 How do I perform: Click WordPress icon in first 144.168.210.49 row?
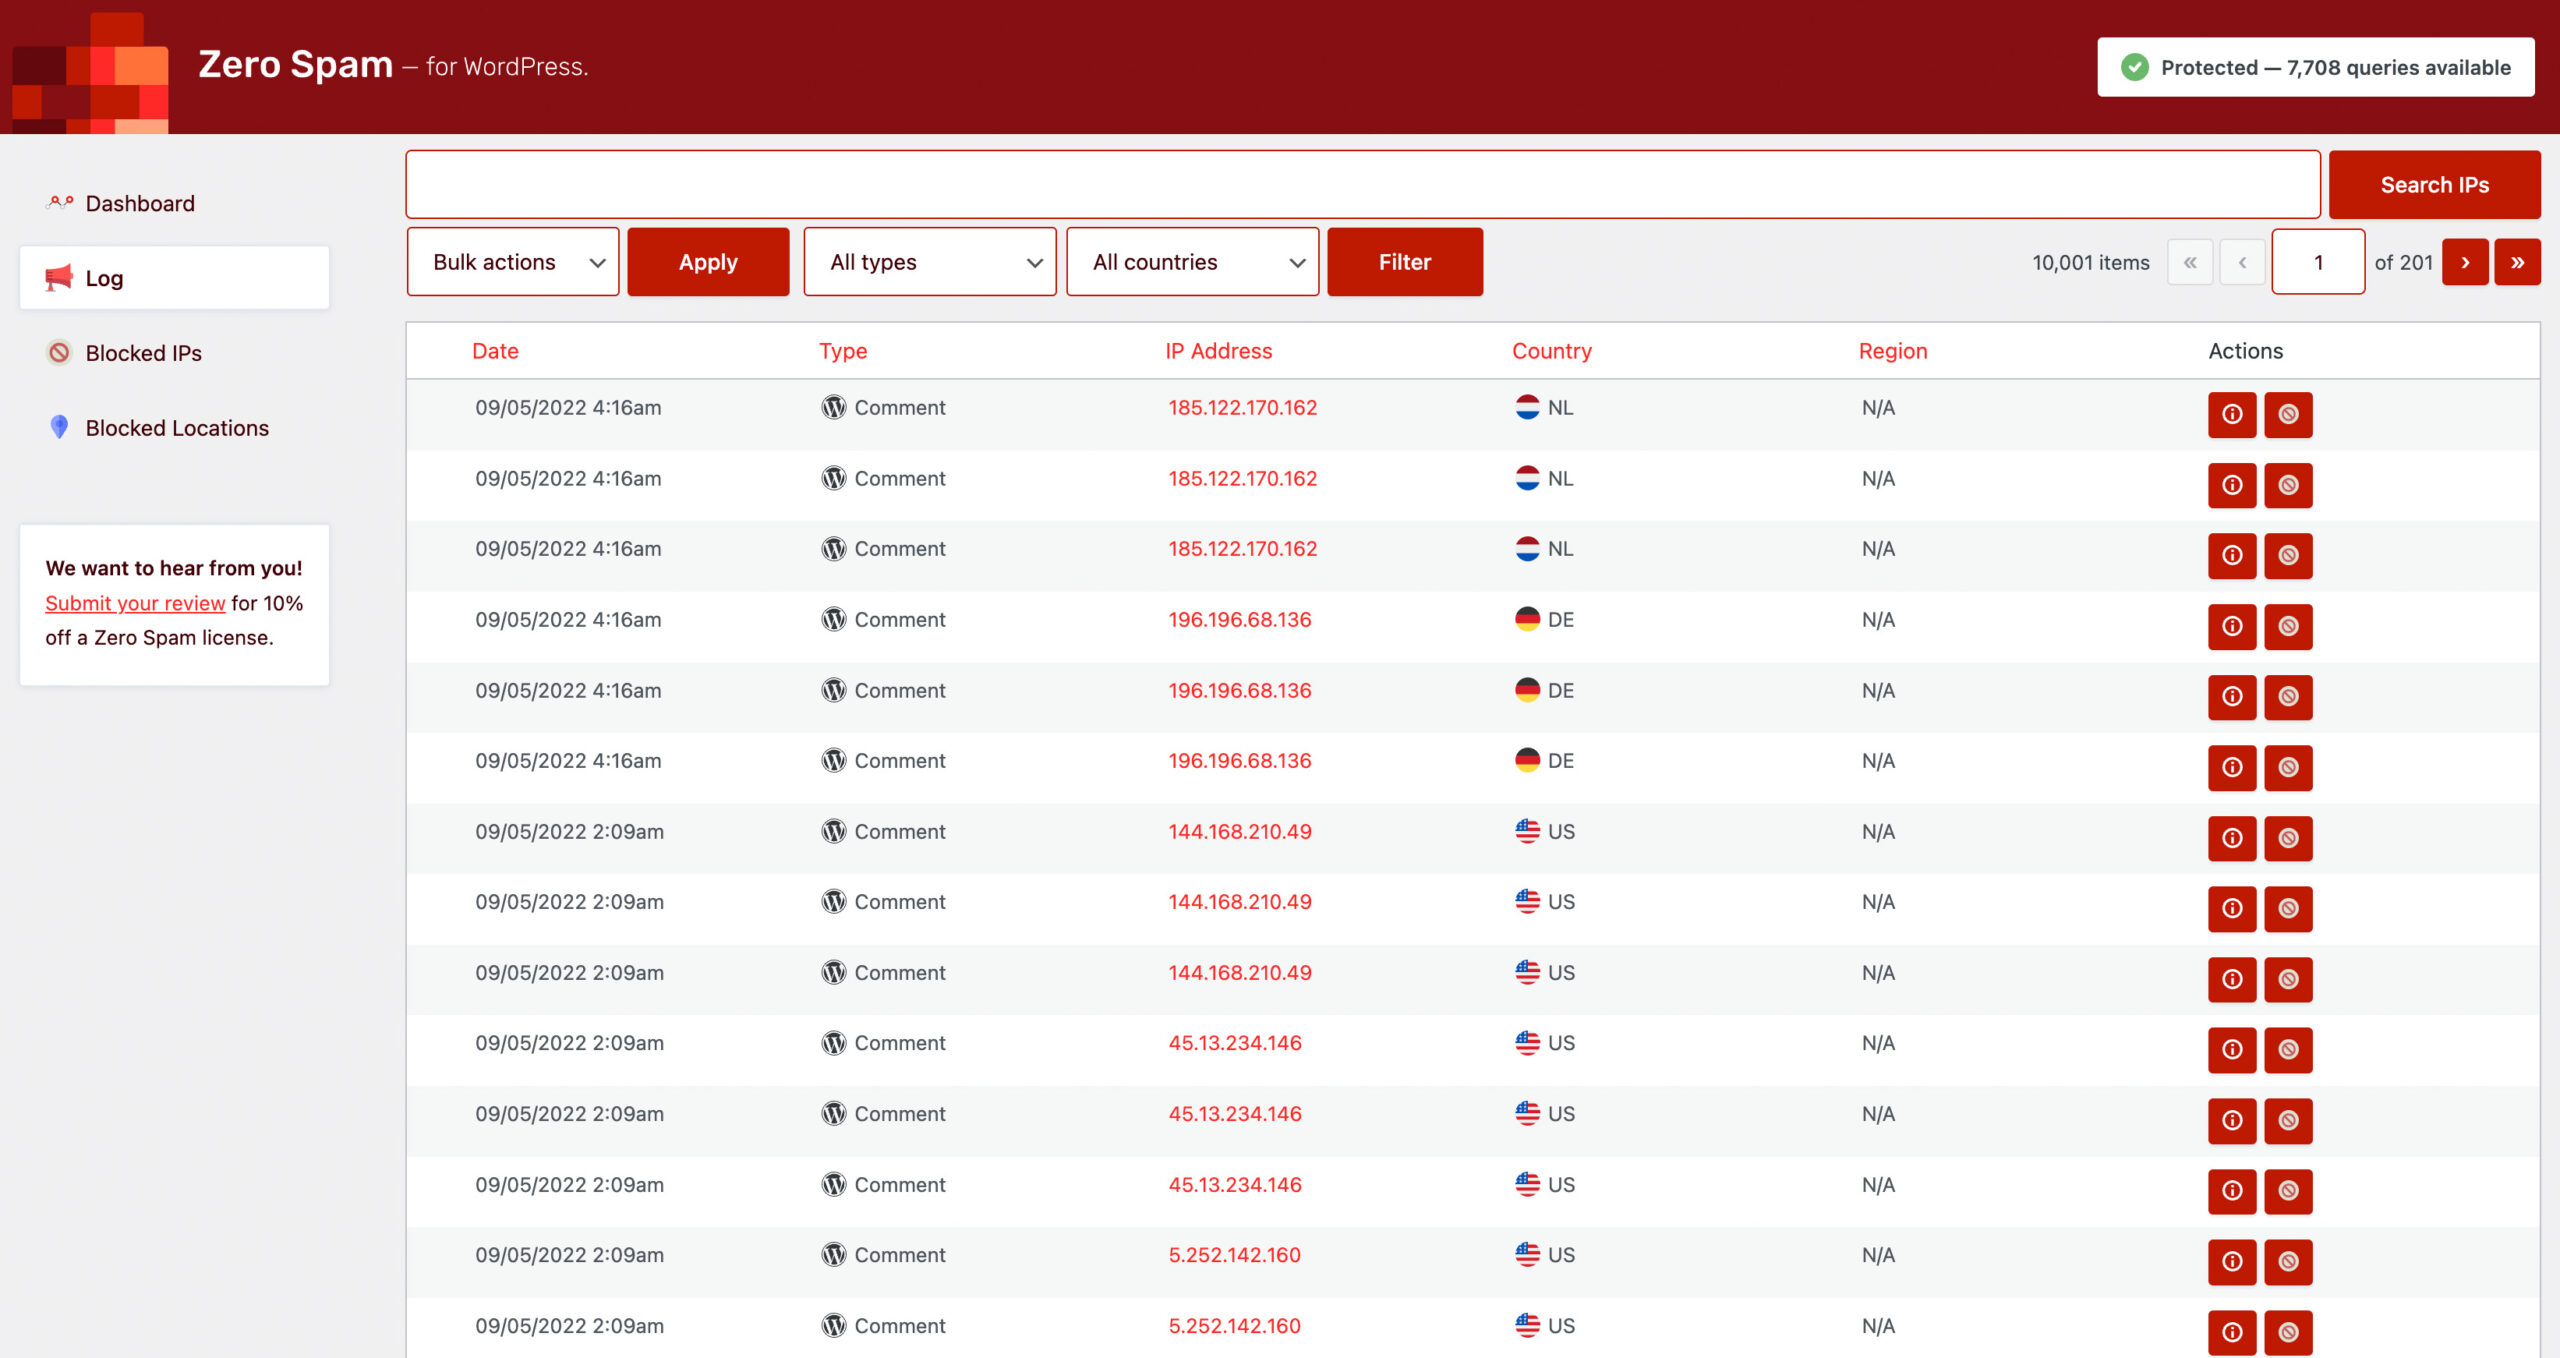[x=834, y=831]
